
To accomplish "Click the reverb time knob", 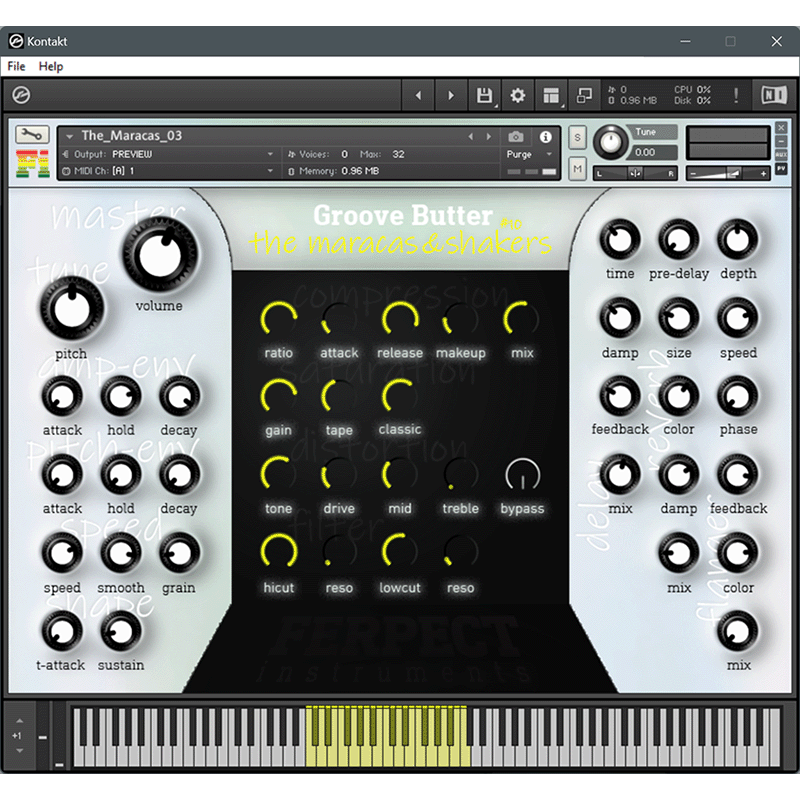I will pyautogui.click(x=620, y=239).
